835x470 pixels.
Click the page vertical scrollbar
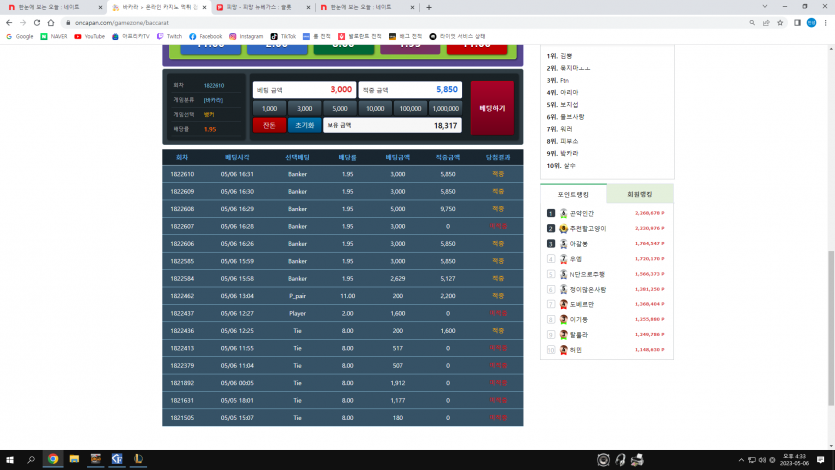pyautogui.click(x=831, y=328)
